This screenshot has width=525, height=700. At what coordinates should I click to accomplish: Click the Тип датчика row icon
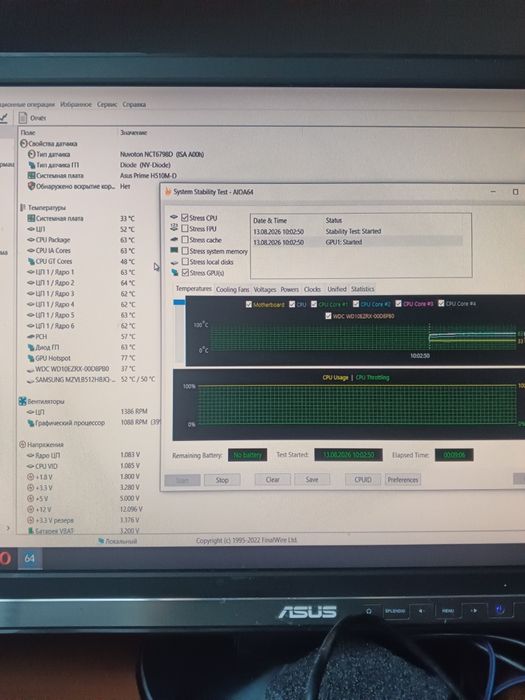(31, 154)
